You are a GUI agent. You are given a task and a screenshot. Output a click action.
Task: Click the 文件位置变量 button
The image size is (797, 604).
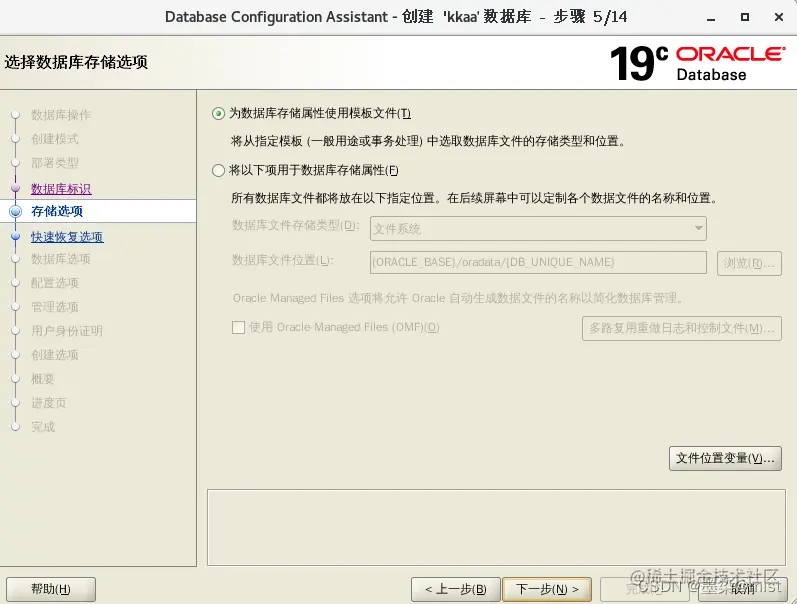click(725, 459)
